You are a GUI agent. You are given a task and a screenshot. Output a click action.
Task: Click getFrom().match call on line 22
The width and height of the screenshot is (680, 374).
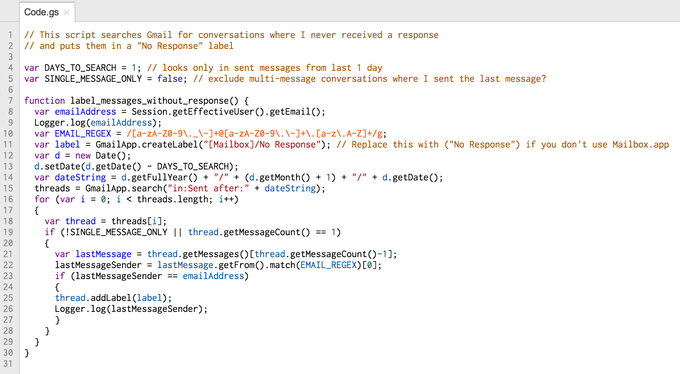point(257,265)
